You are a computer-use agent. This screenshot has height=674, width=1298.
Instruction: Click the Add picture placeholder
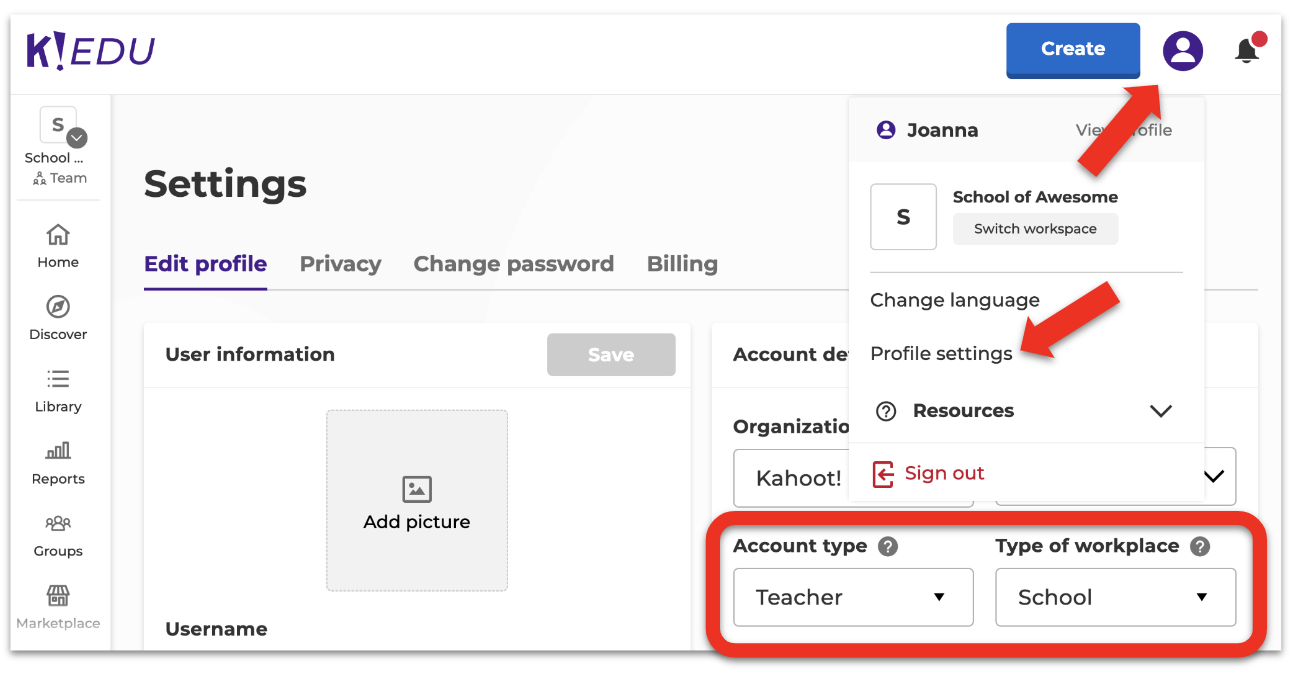tap(417, 500)
